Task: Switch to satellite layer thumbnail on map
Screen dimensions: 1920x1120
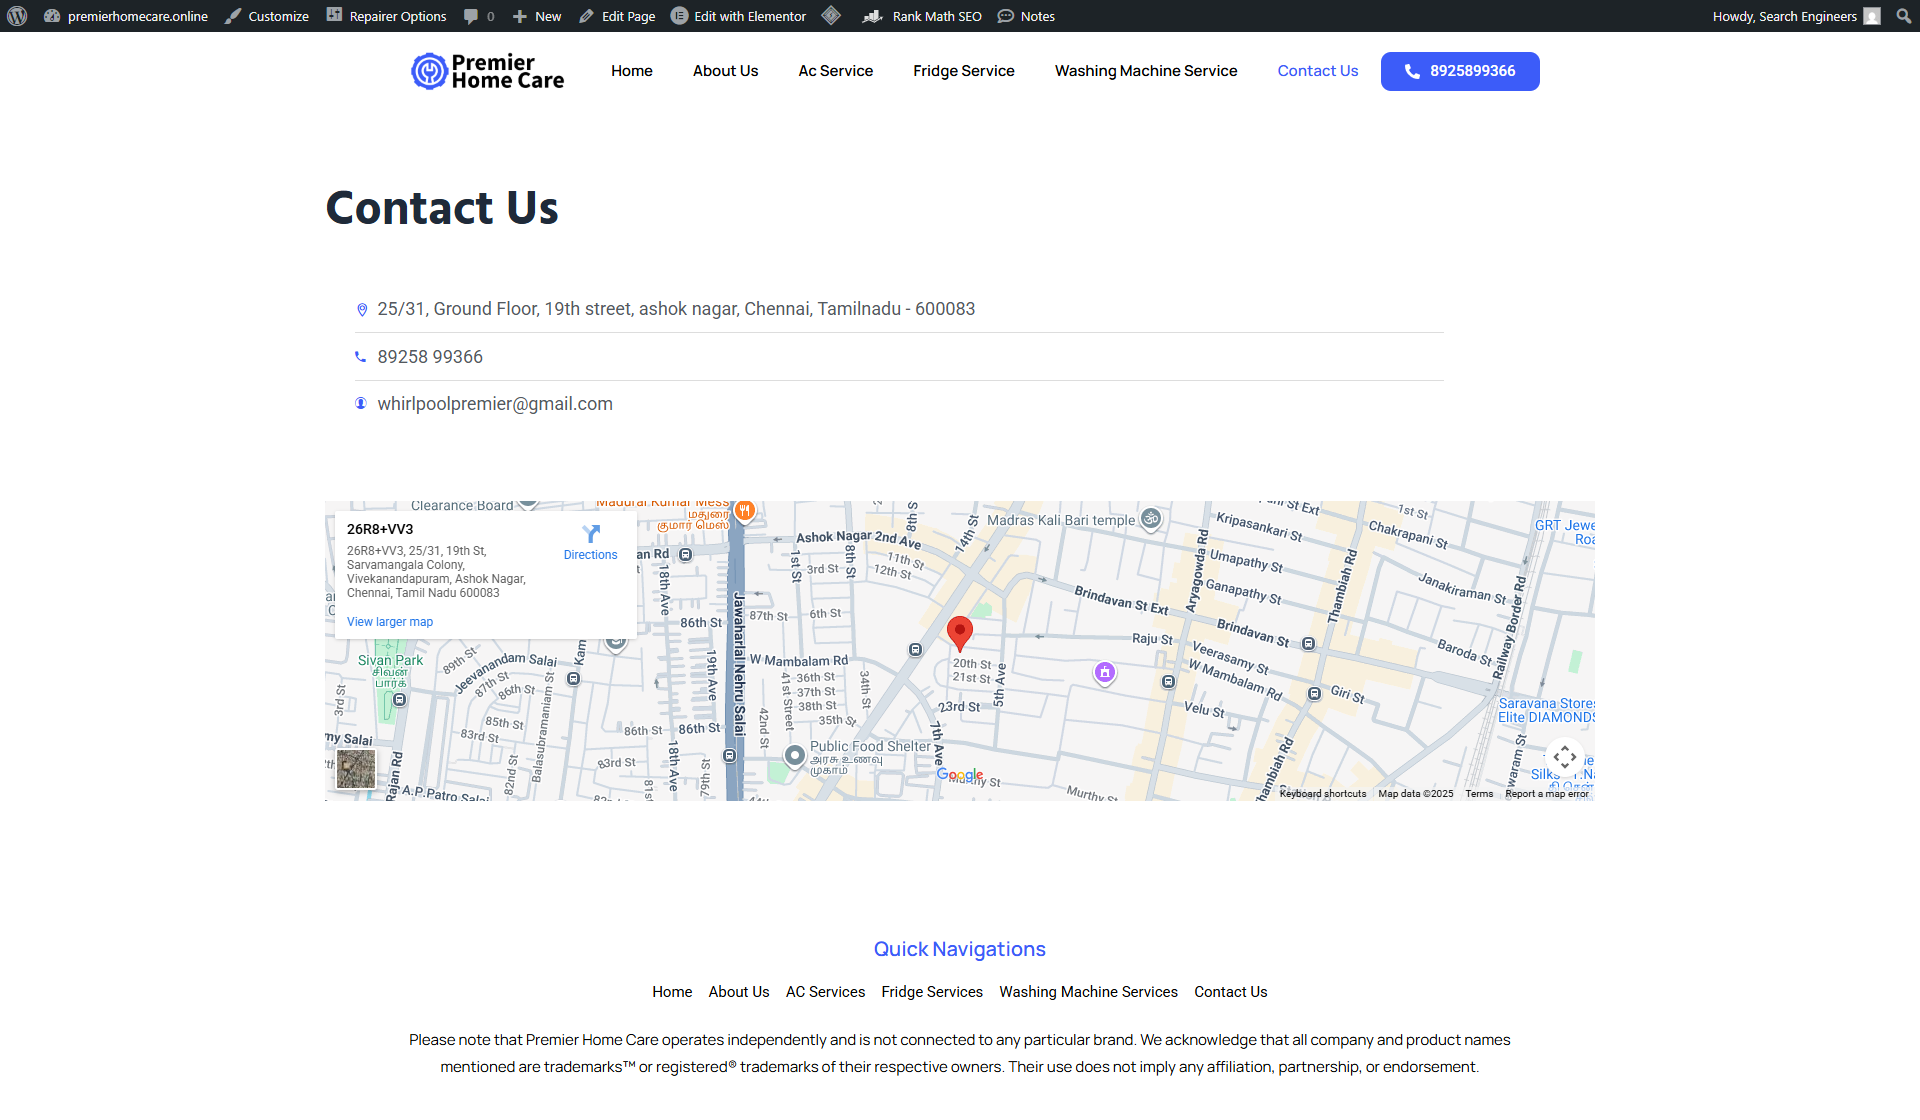Action: tap(356, 769)
